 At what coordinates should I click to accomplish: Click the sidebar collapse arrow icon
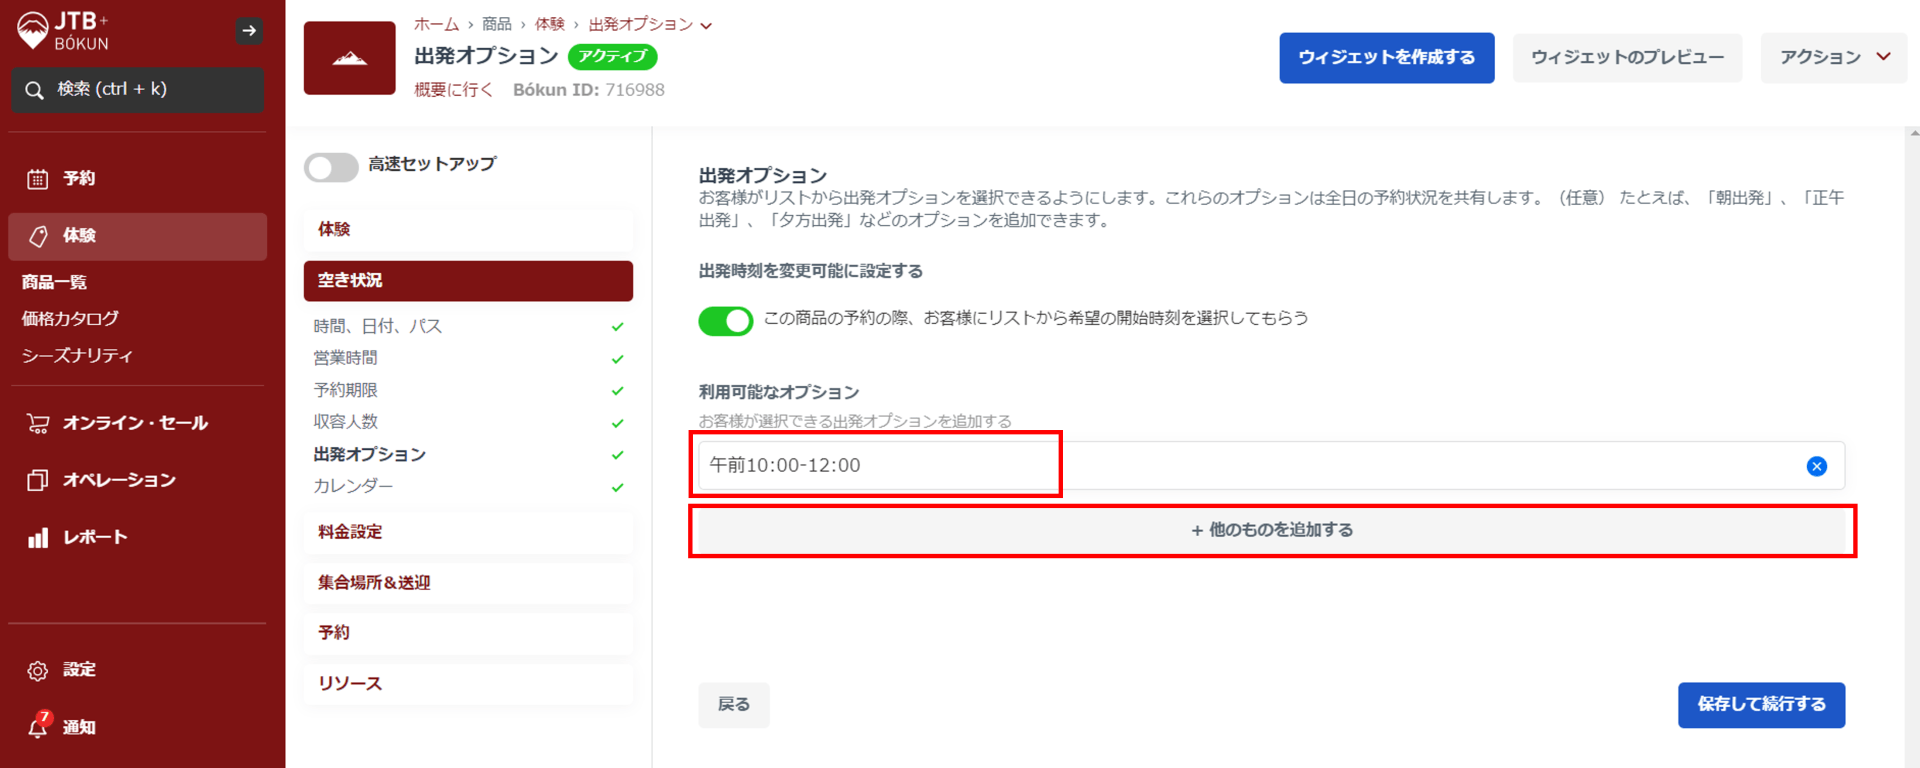tap(249, 31)
